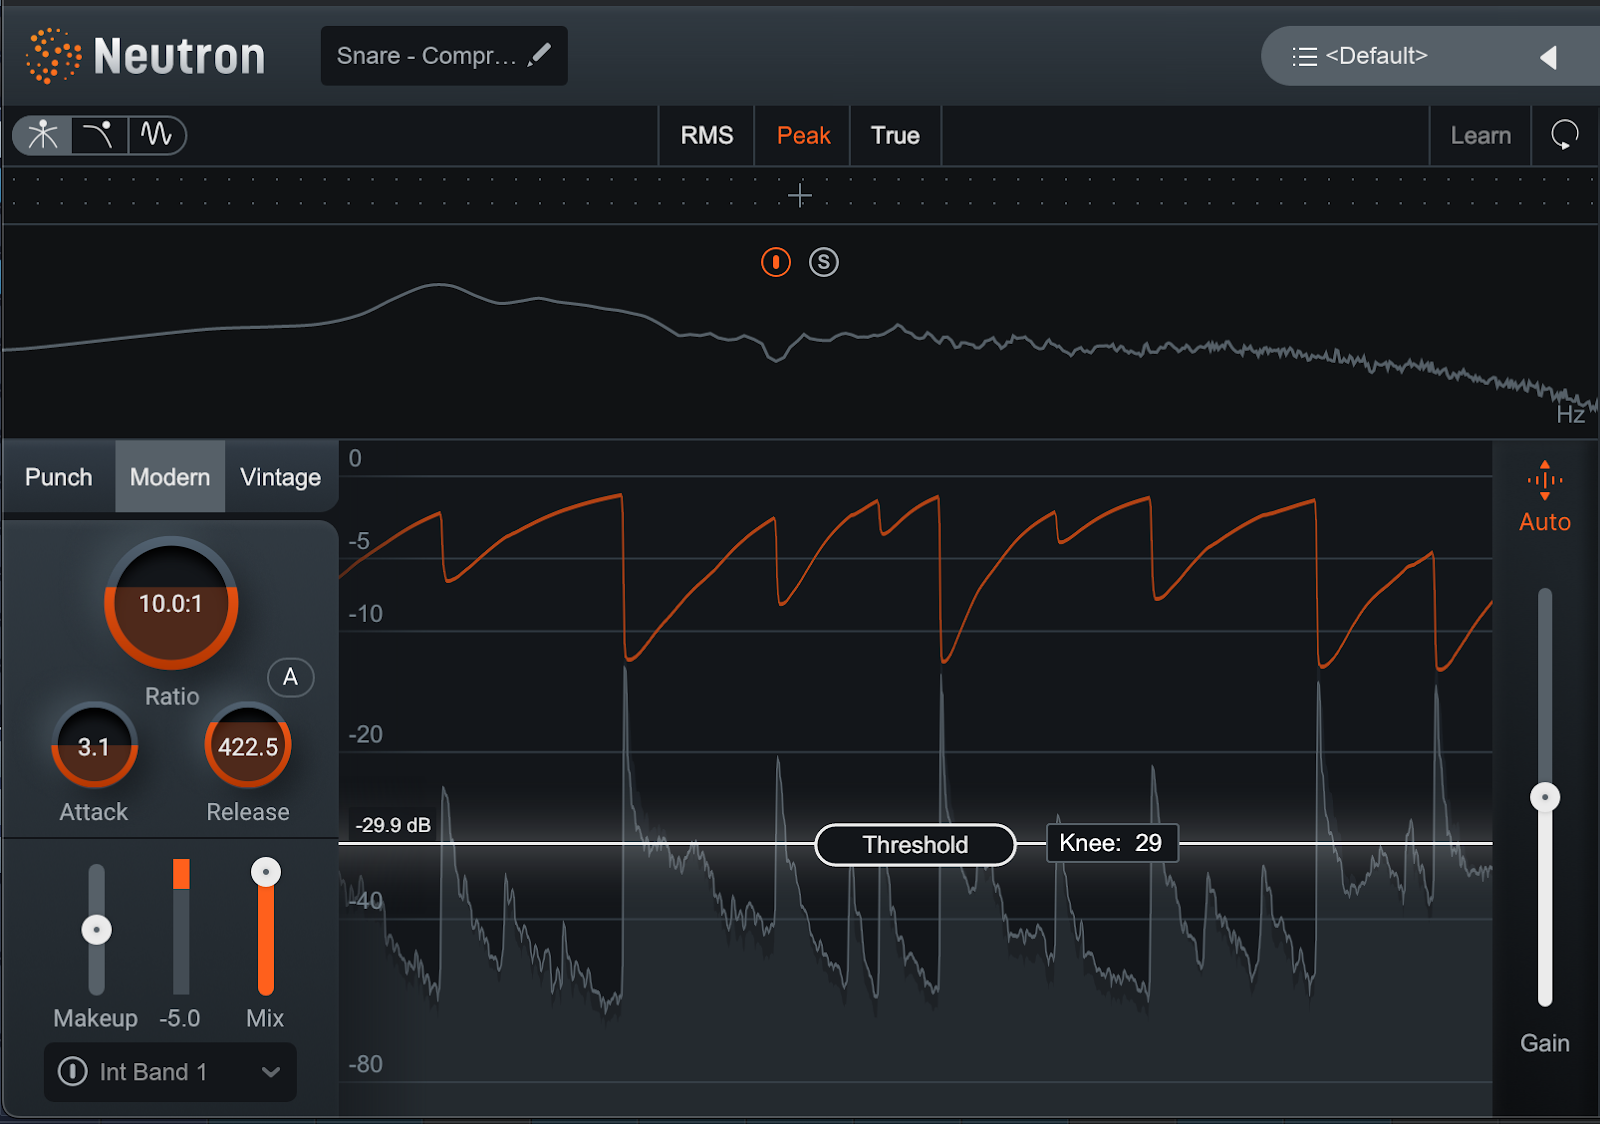Click the Release knob showing 422.5

(x=248, y=747)
